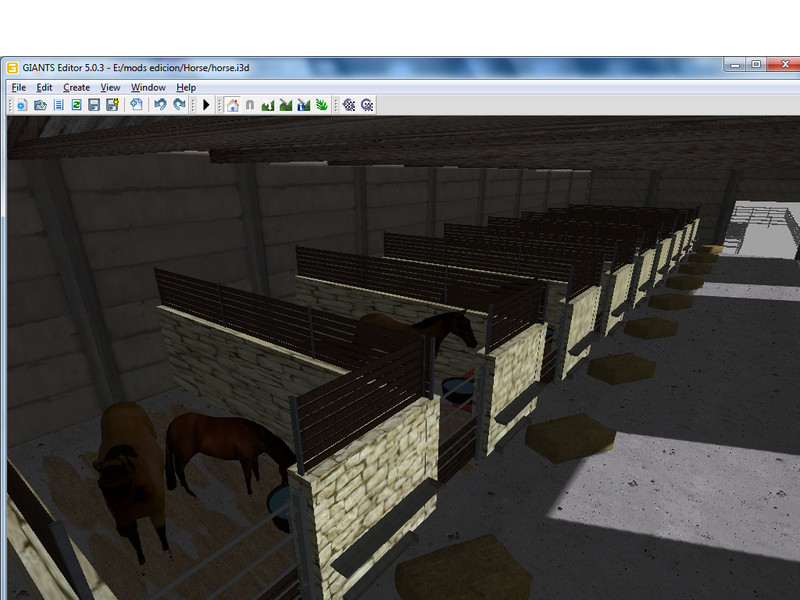Click the Open file folder icon
Image resolution: width=800 pixels, height=600 pixels.
[40, 104]
